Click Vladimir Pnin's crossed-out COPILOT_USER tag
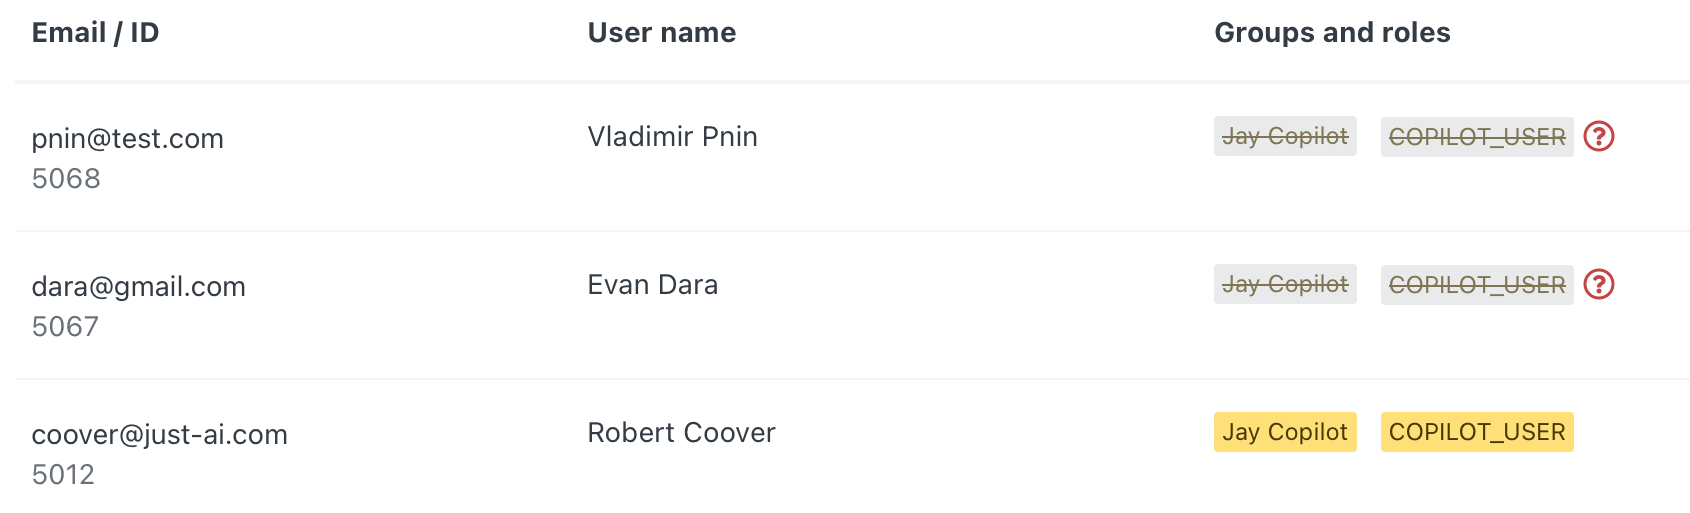This screenshot has width=1690, height=513. 1476,137
